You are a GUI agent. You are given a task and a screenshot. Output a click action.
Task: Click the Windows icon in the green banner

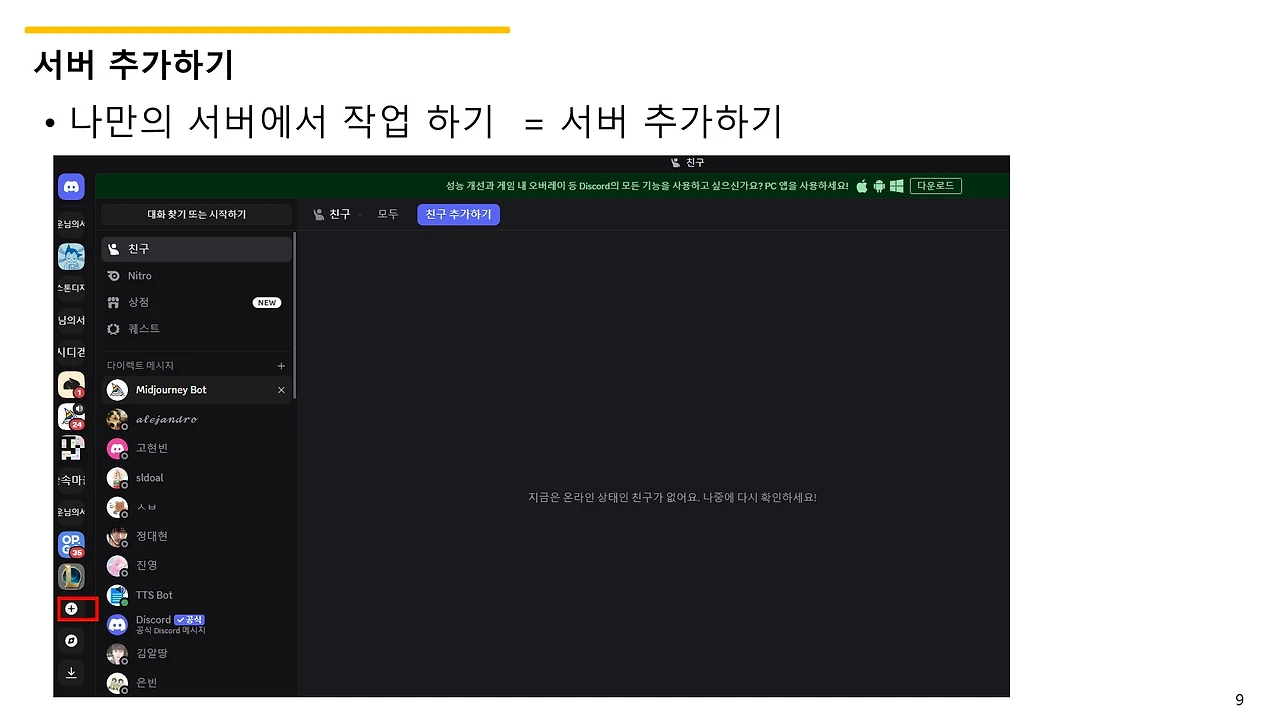pos(895,185)
